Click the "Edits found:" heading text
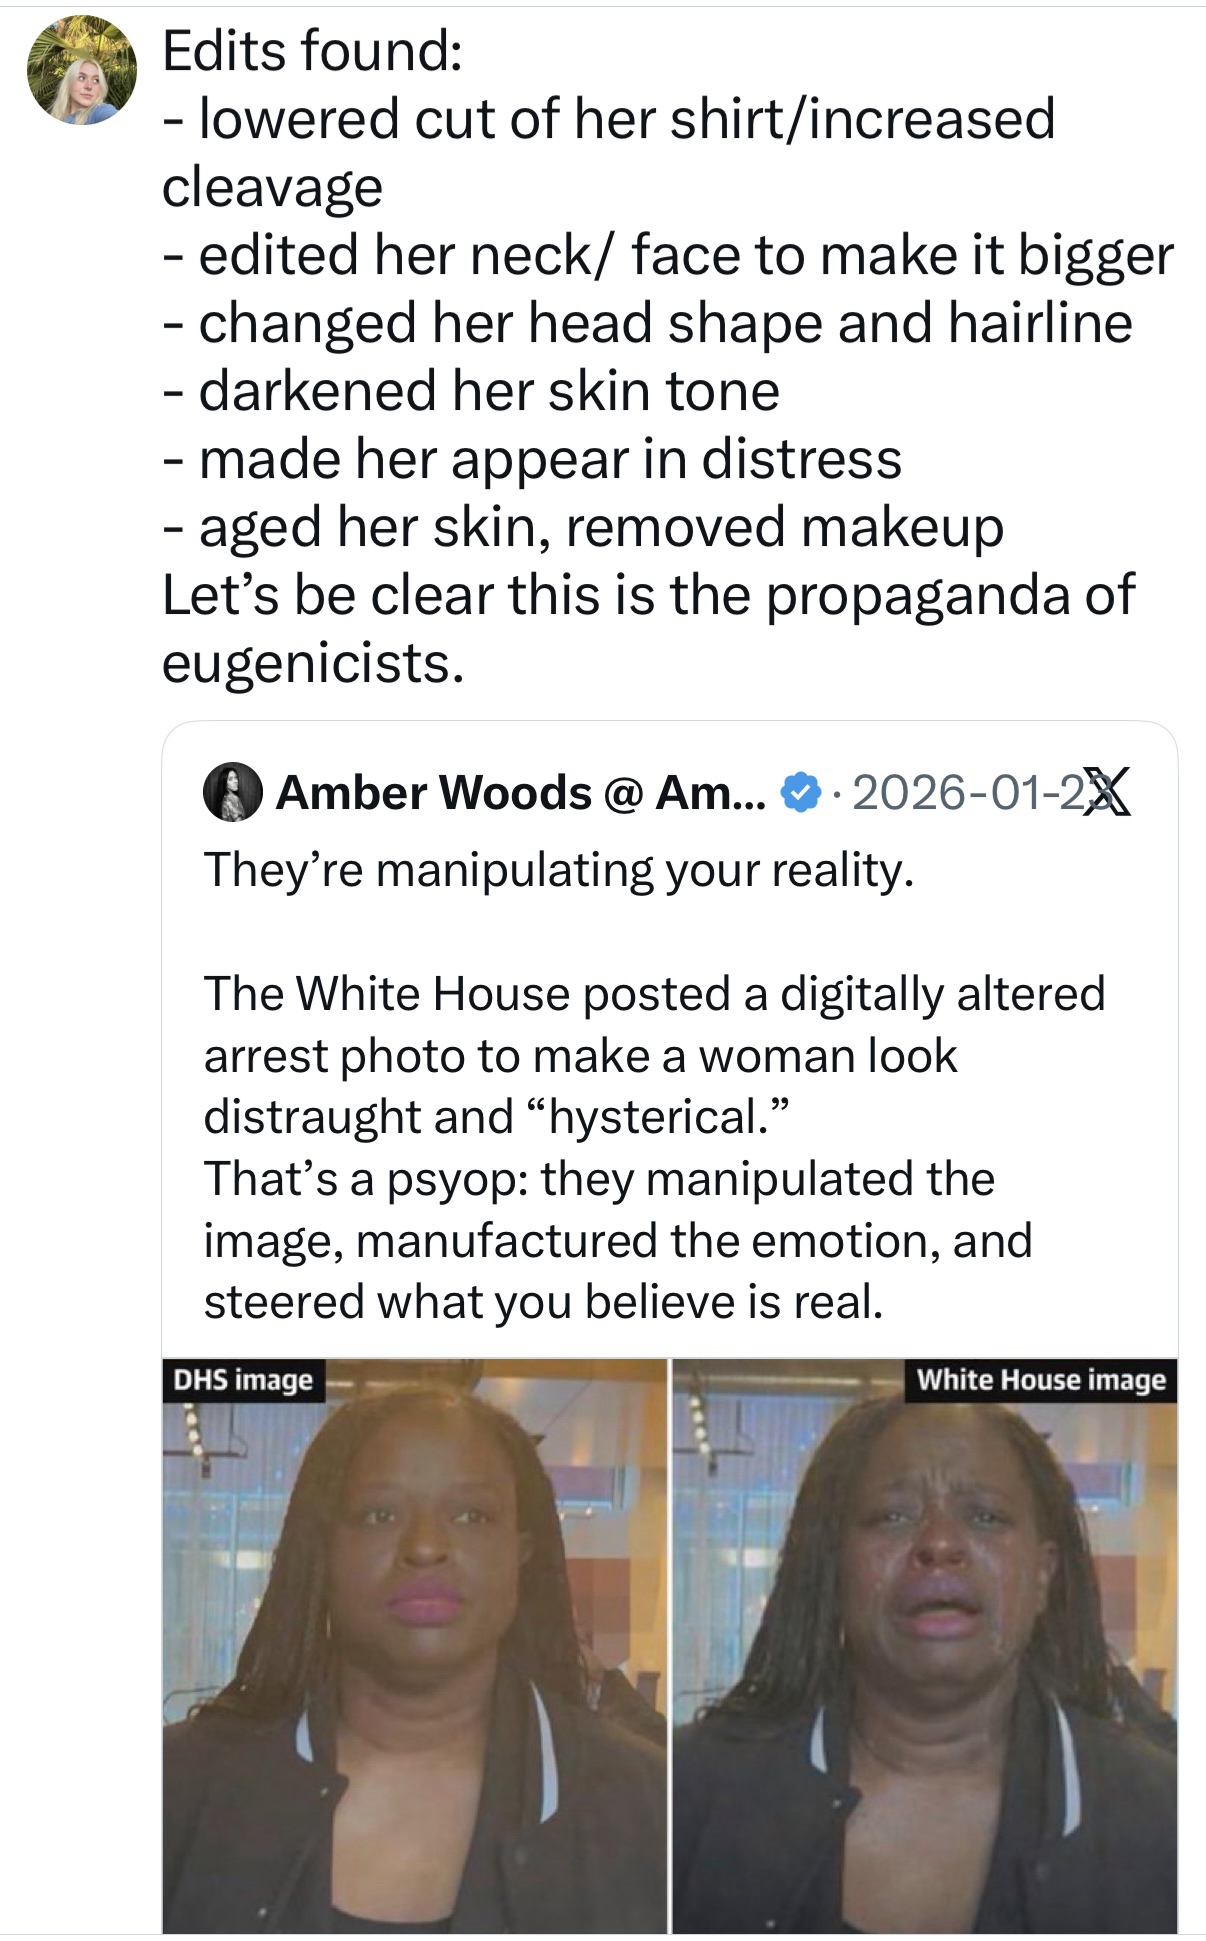Viewport: 1206px width, 1941px height. (x=312, y=51)
